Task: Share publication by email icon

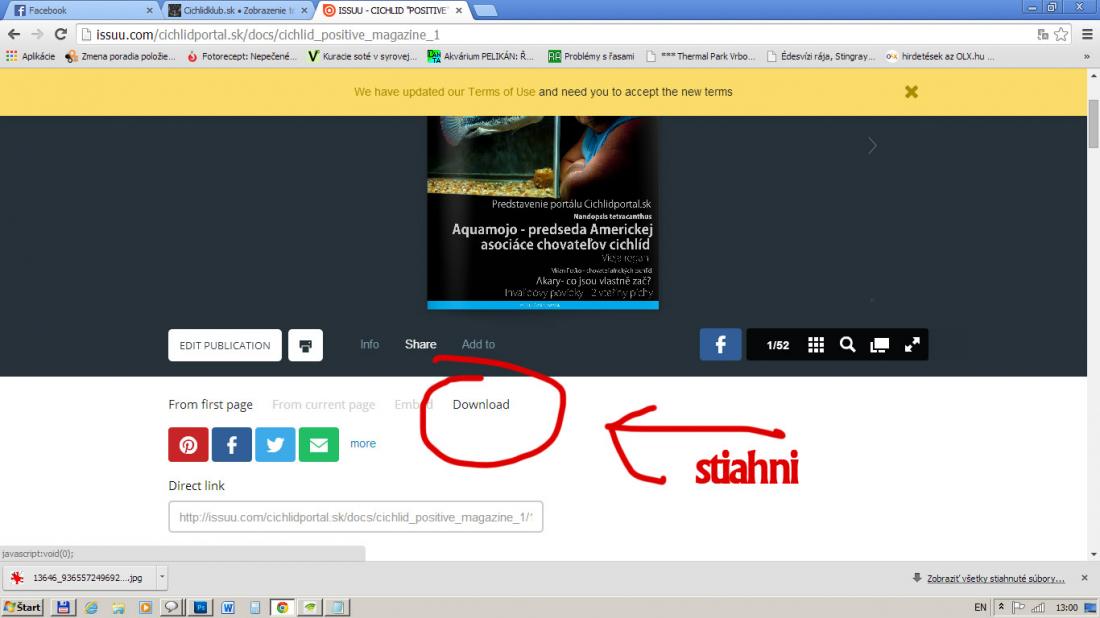Action: click(x=318, y=444)
